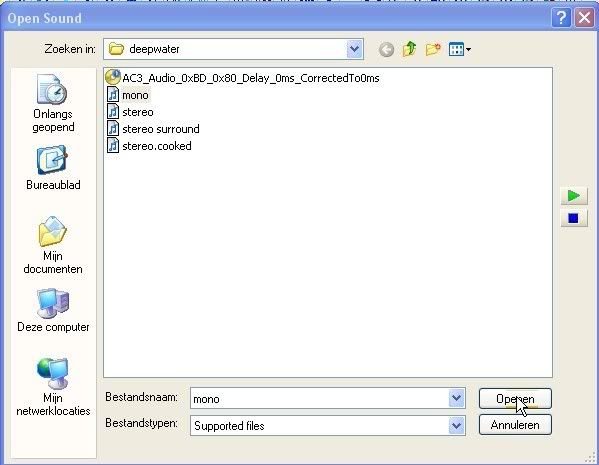Screen dimensions: 599x465
Task: Click the Openen button
Action: (515, 399)
